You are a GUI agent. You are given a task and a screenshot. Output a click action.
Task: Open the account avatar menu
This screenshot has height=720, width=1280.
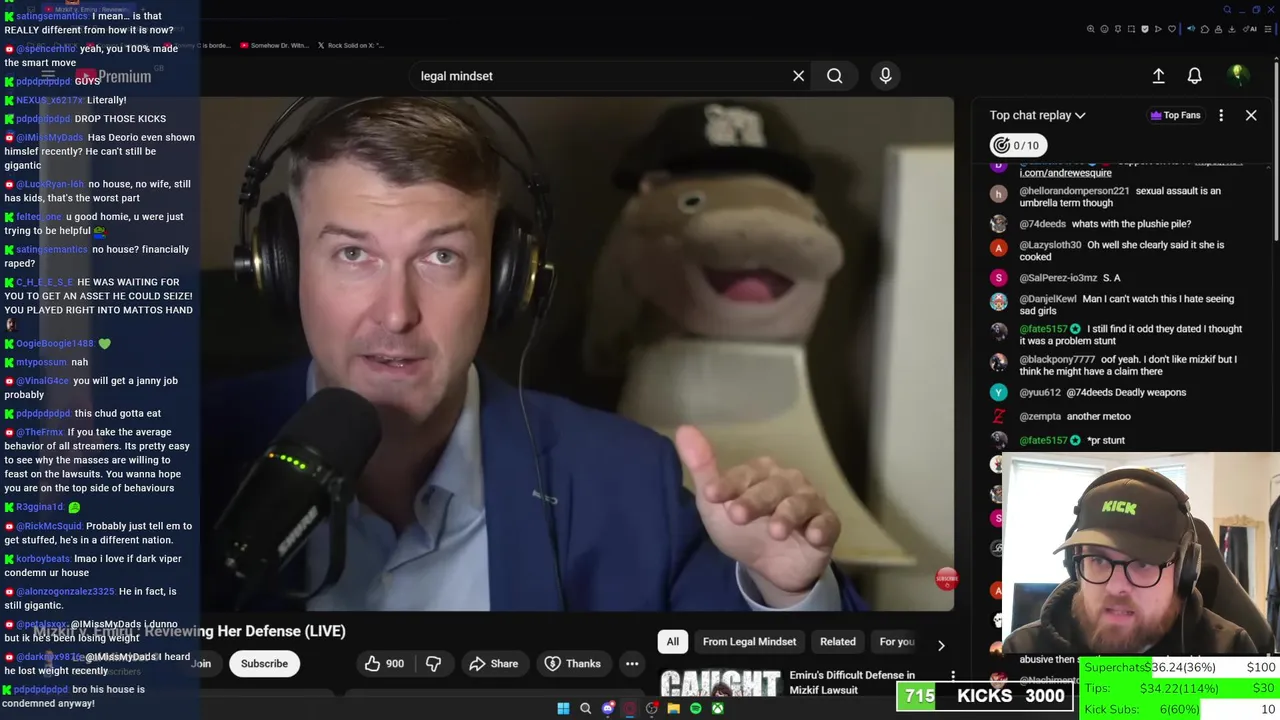[x=1238, y=75]
